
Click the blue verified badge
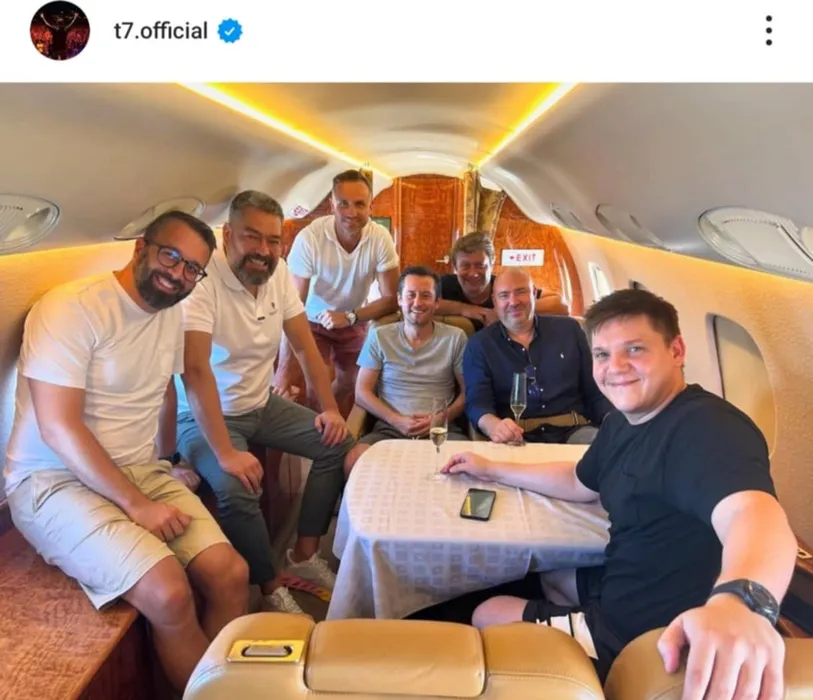pos(230,31)
